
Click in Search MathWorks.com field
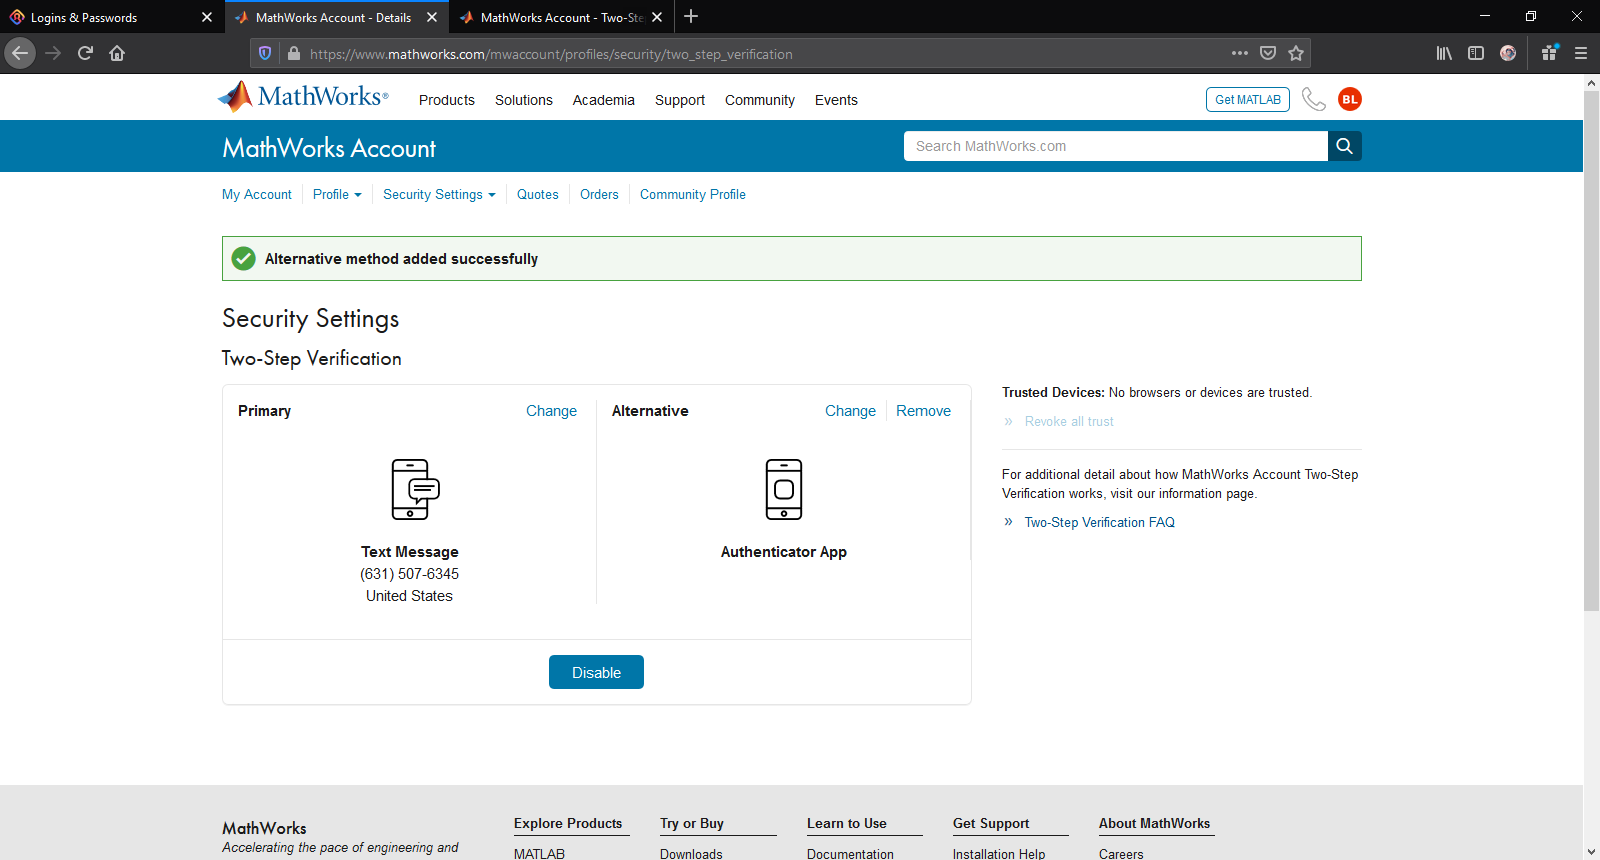coord(1116,146)
